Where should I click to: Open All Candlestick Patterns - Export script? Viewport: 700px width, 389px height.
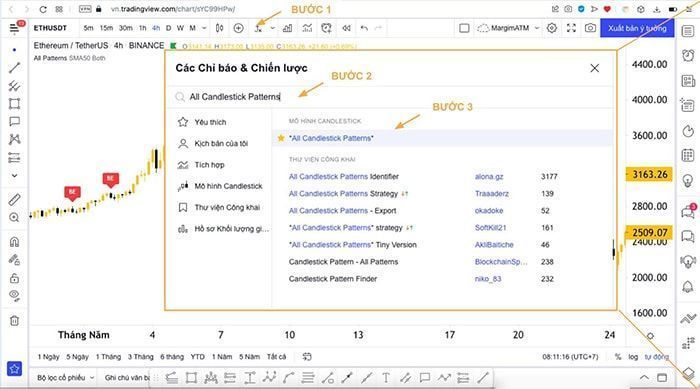pos(342,211)
